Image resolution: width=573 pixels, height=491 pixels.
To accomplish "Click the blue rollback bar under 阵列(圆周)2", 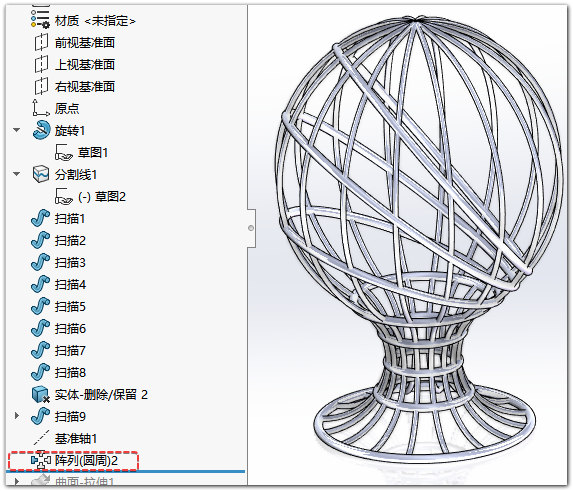I will point(125,472).
